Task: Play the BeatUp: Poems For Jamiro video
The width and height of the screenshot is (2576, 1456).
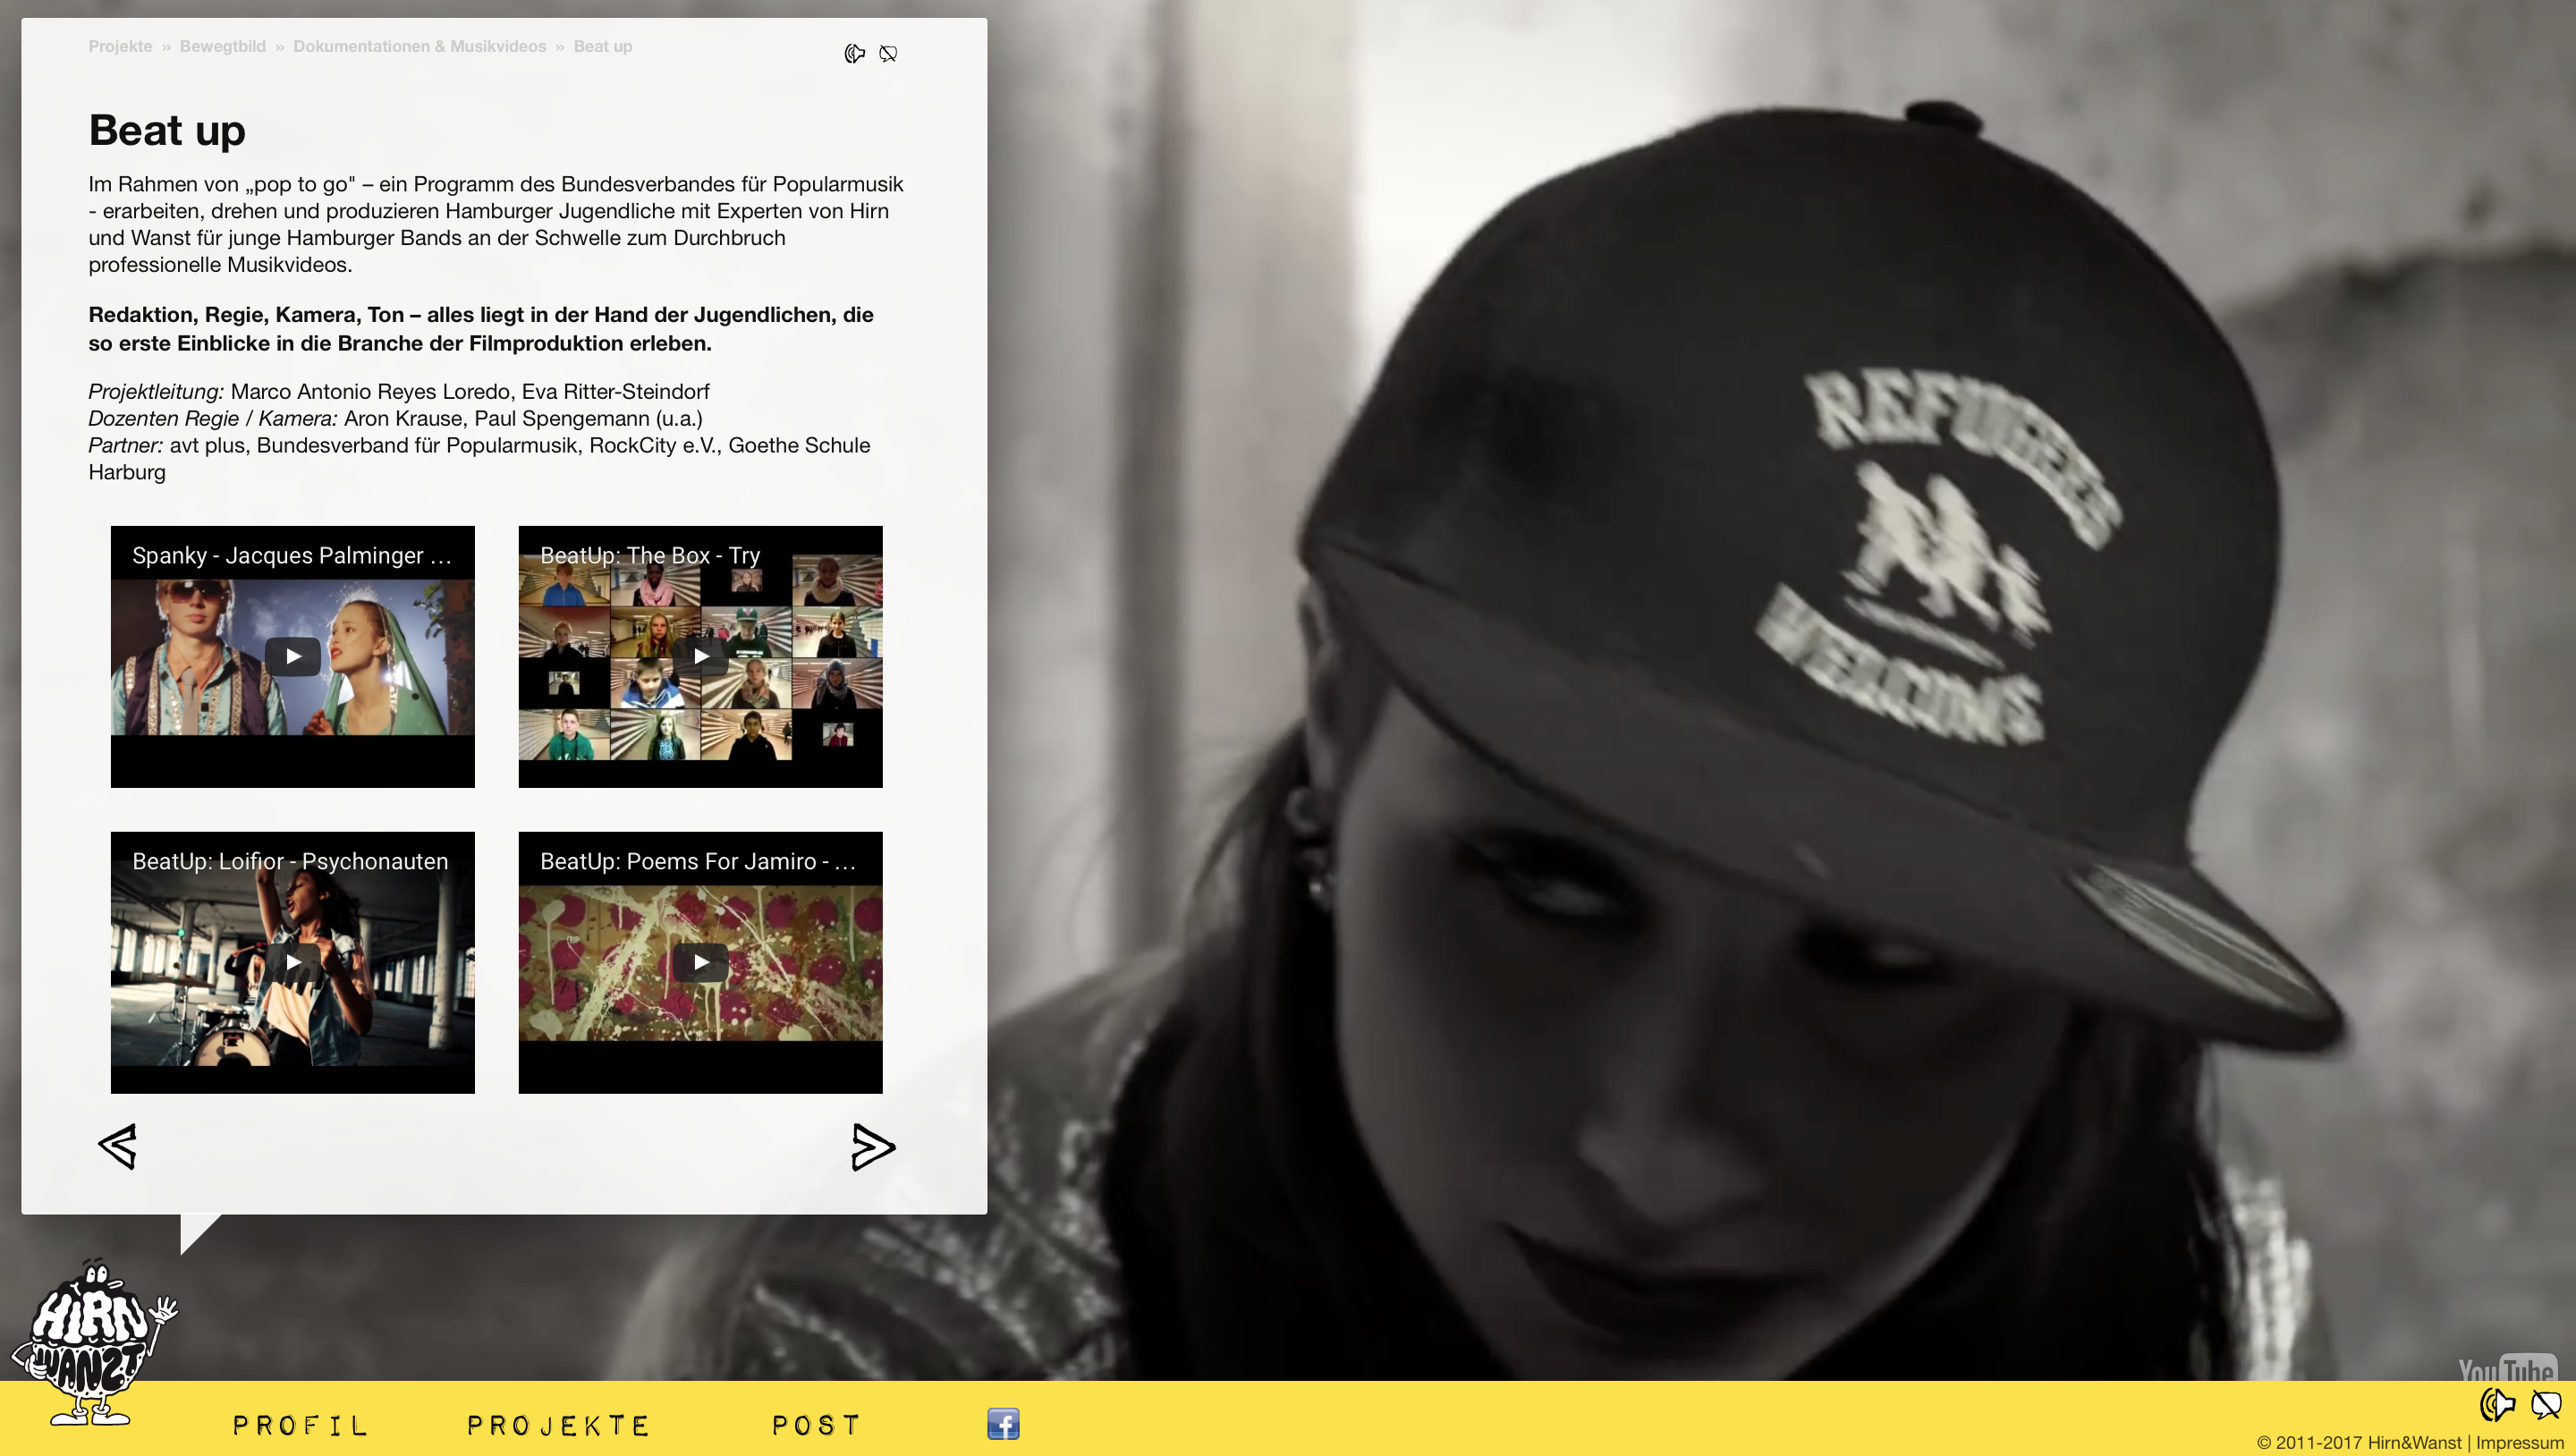Action: click(701, 962)
